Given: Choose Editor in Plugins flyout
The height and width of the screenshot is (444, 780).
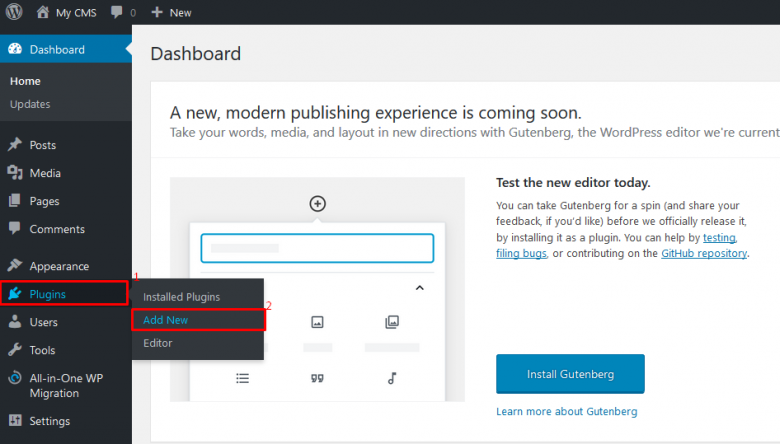Looking at the screenshot, I should pyautogui.click(x=158, y=343).
